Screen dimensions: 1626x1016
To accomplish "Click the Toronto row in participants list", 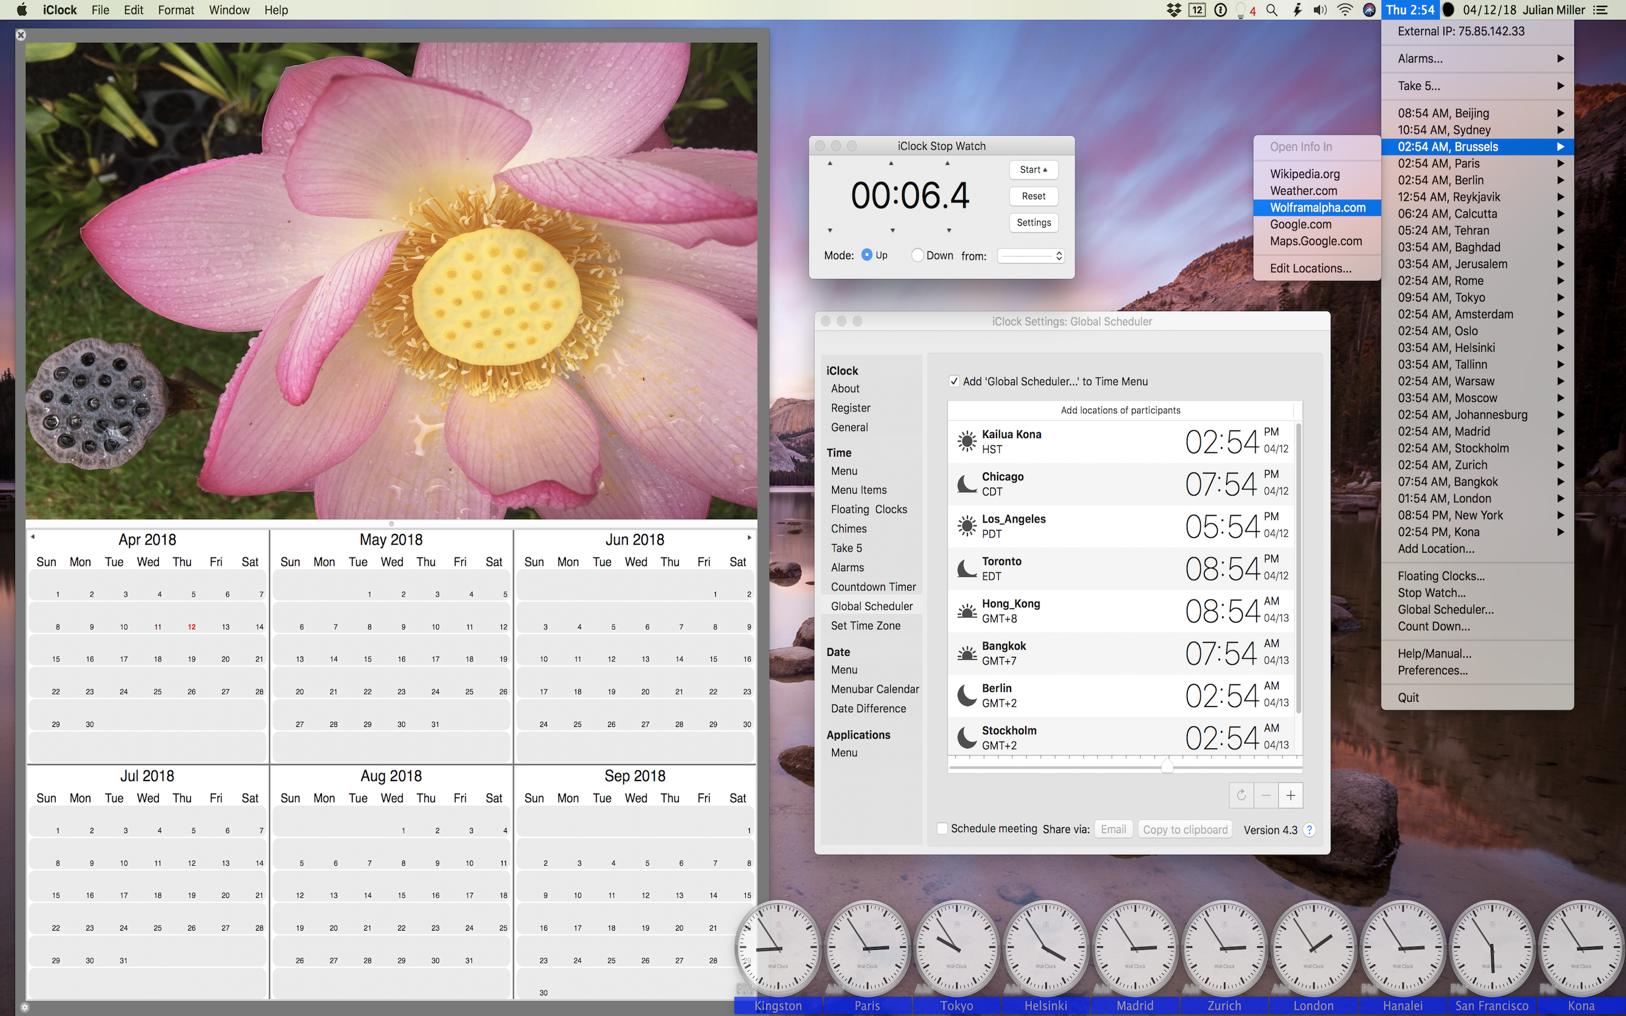I will (x=1121, y=568).
